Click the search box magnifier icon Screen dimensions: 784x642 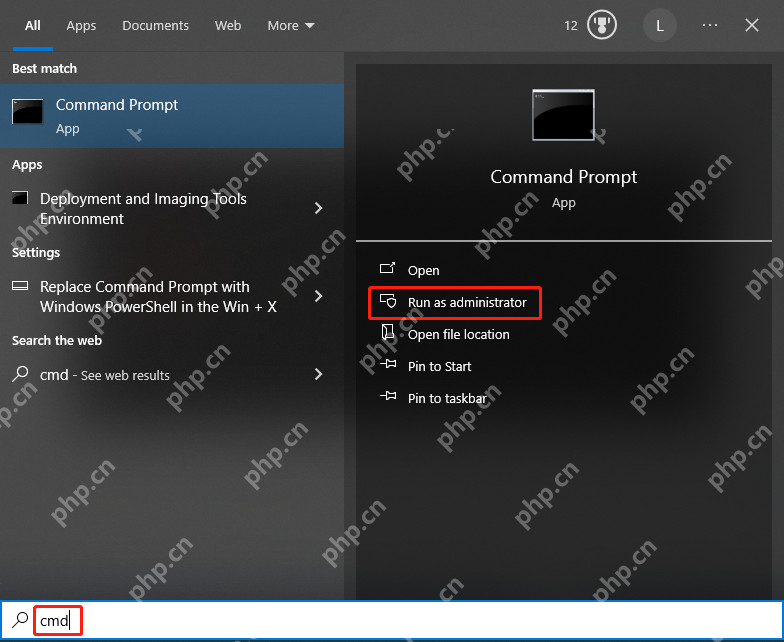20,620
